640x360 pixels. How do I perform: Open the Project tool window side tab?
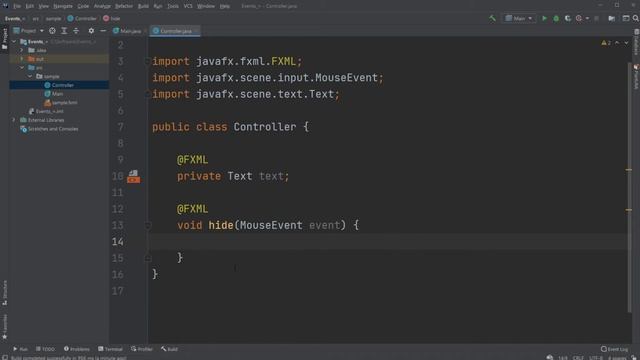click(4, 39)
